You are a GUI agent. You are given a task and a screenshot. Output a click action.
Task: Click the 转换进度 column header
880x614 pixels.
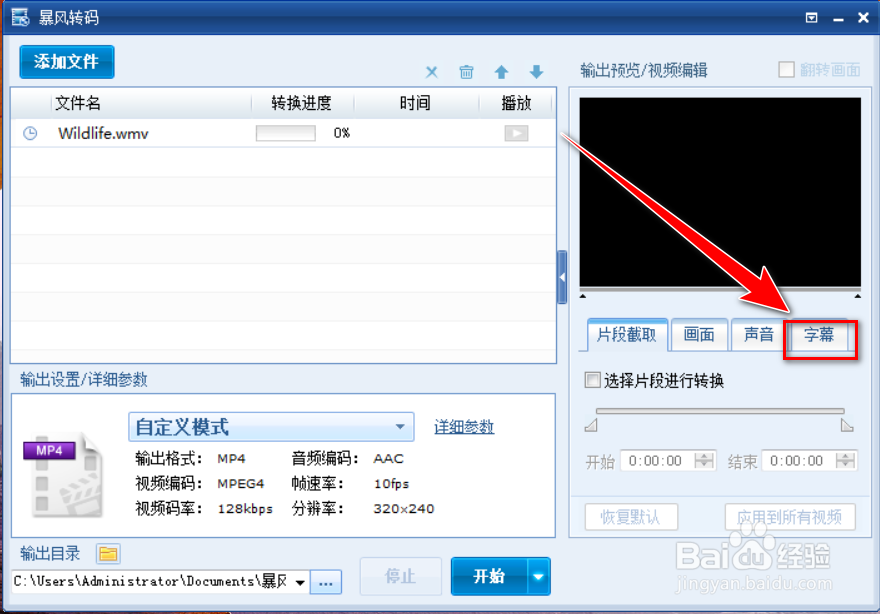301,103
